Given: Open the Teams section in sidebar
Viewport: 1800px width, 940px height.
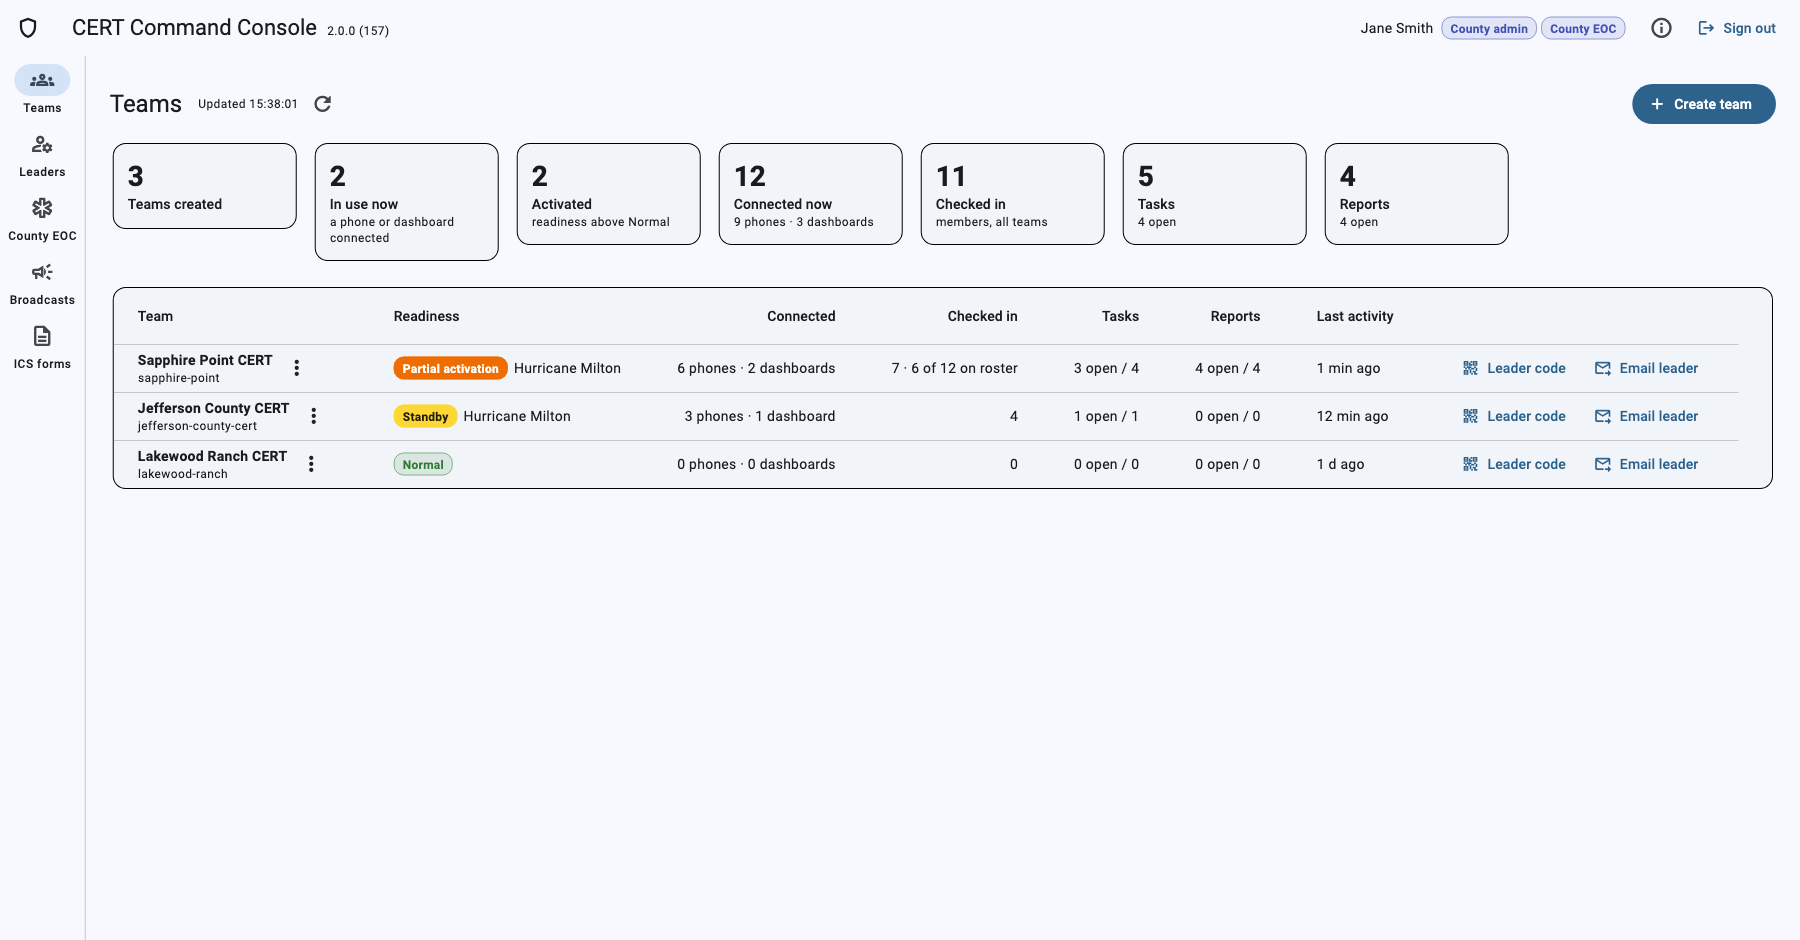Looking at the screenshot, I should point(42,90).
